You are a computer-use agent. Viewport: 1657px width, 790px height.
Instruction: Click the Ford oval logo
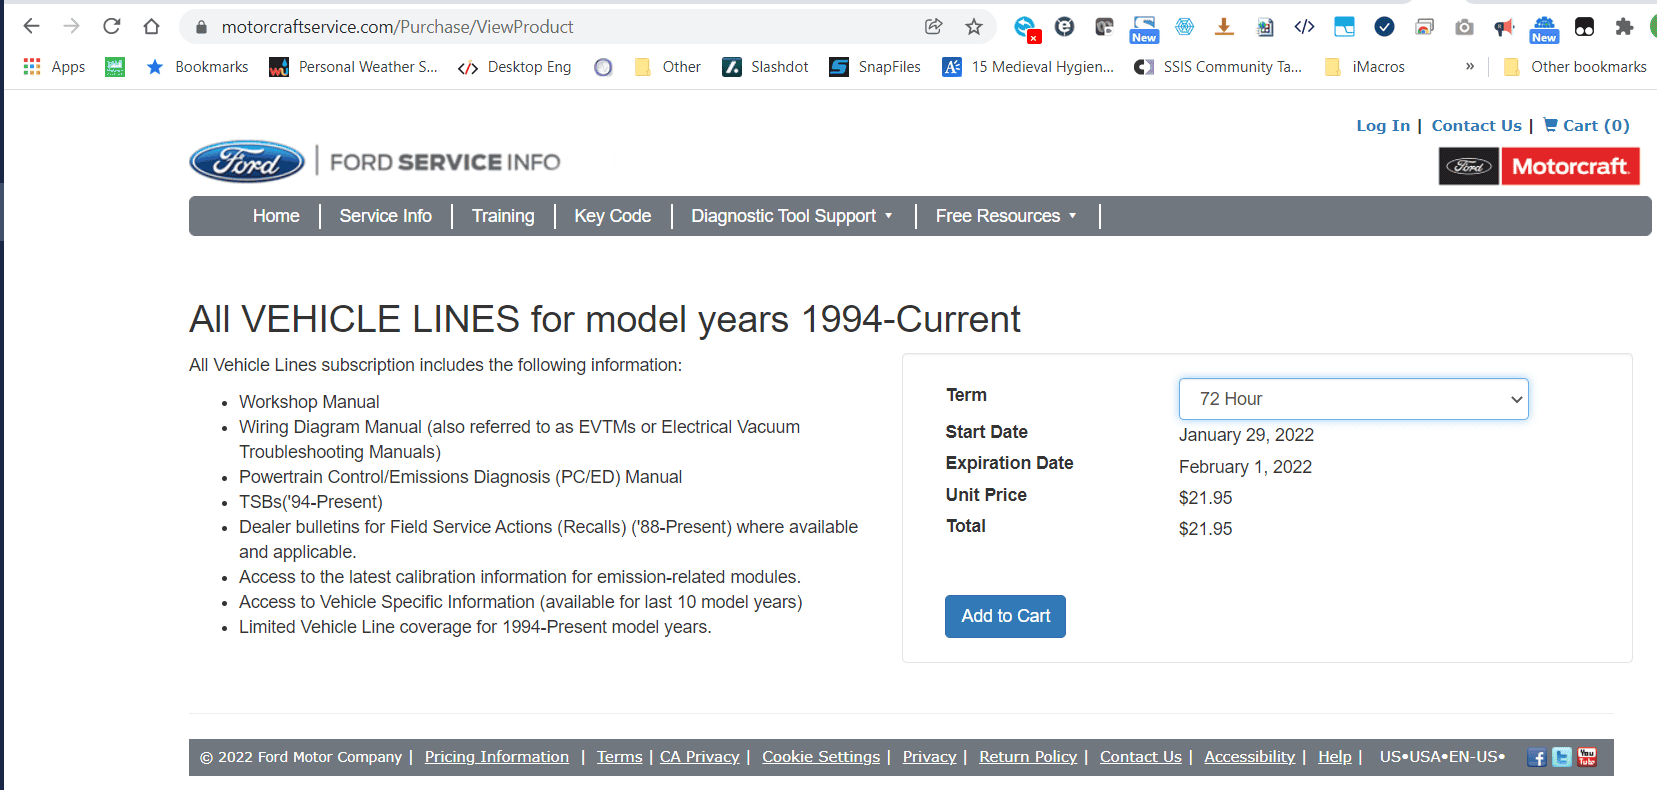coord(247,161)
